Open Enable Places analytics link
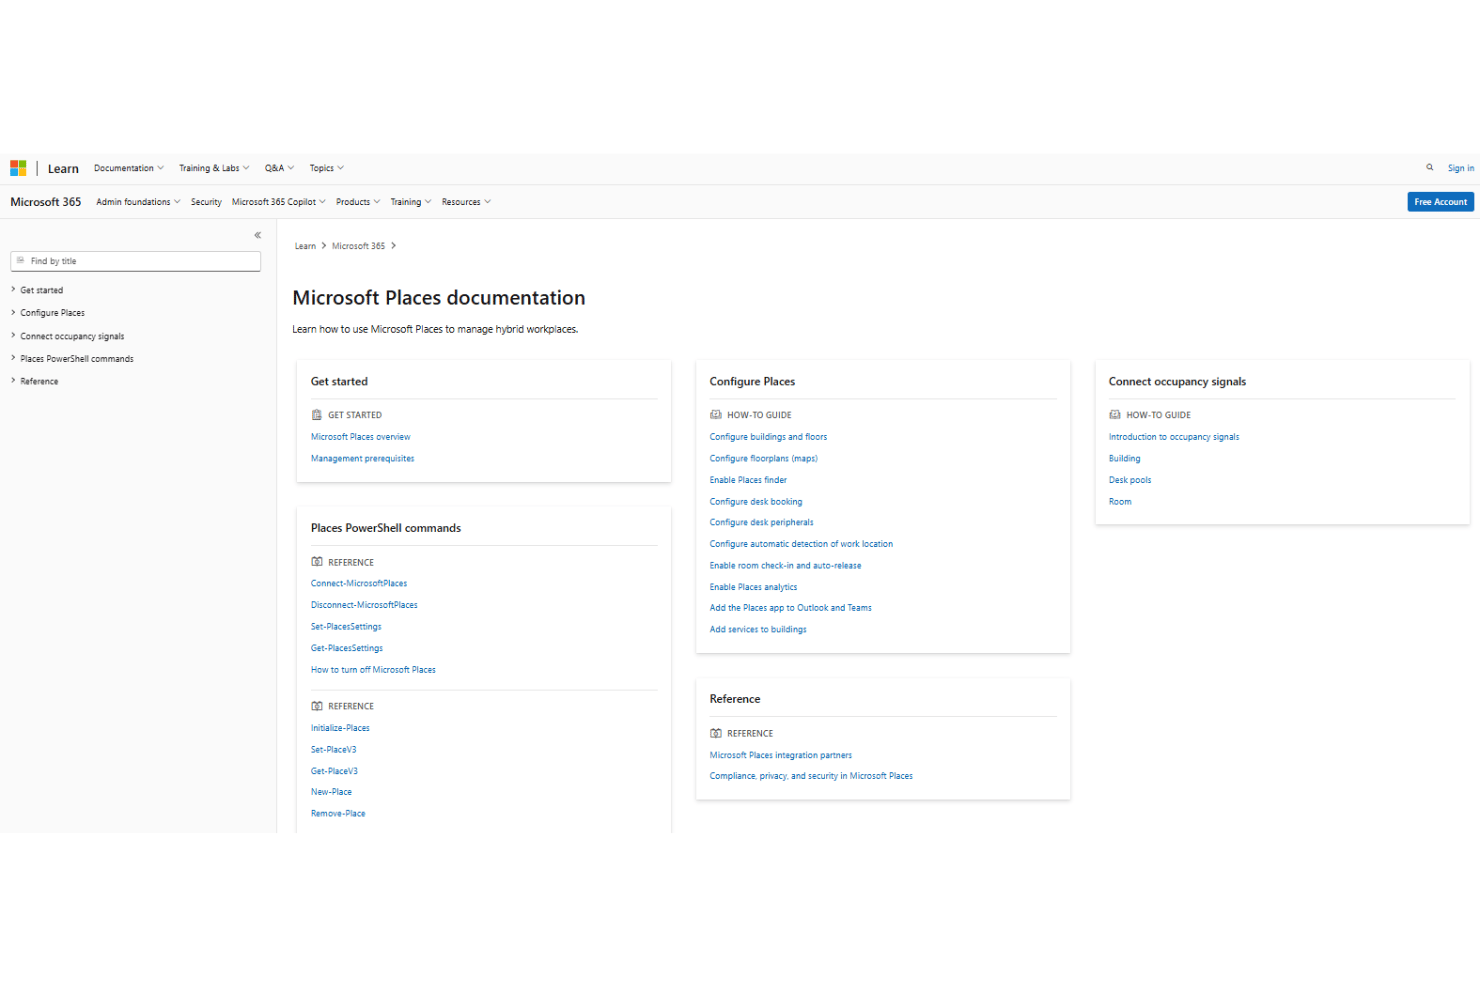1480x987 pixels. click(x=754, y=587)
